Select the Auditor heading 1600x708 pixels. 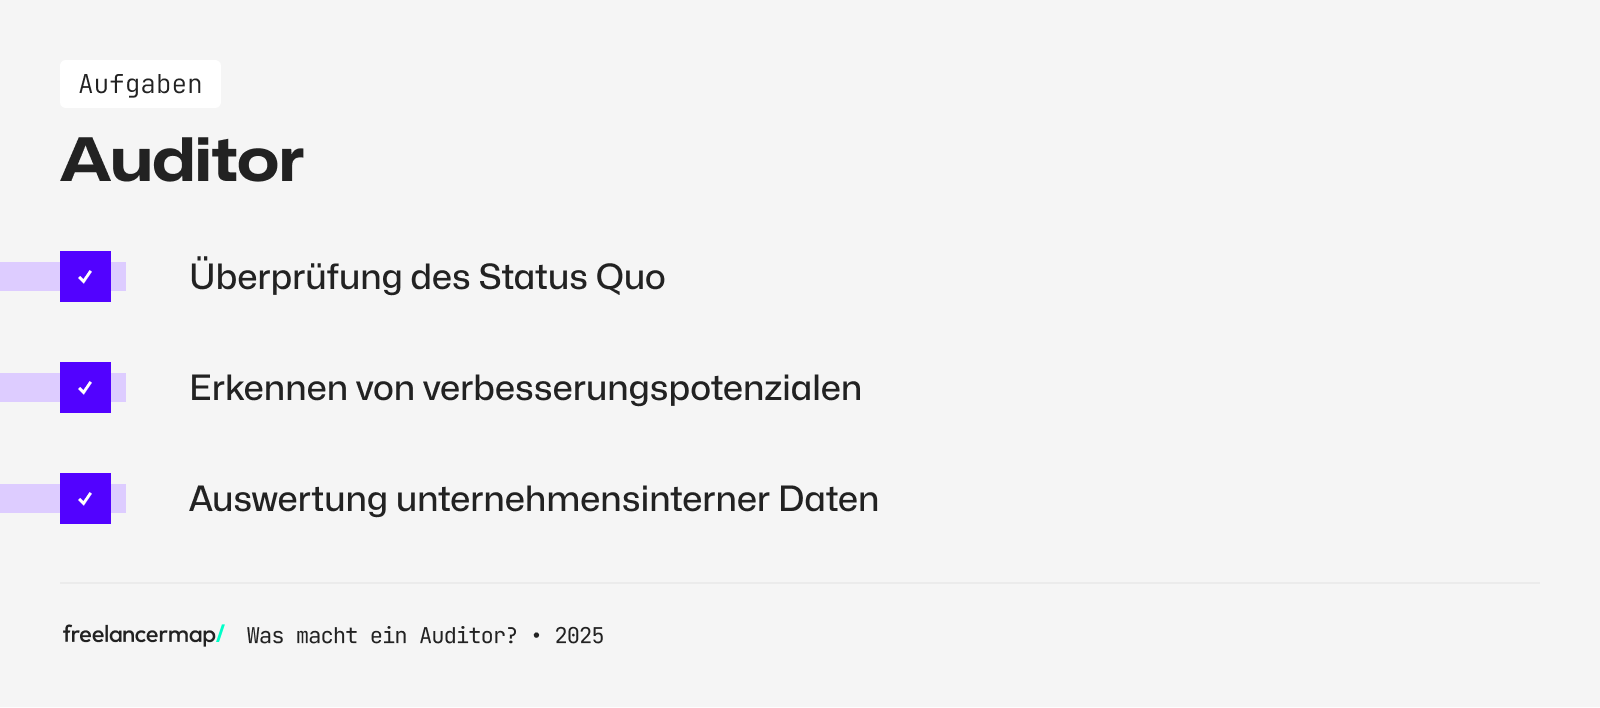pos(182,160)
